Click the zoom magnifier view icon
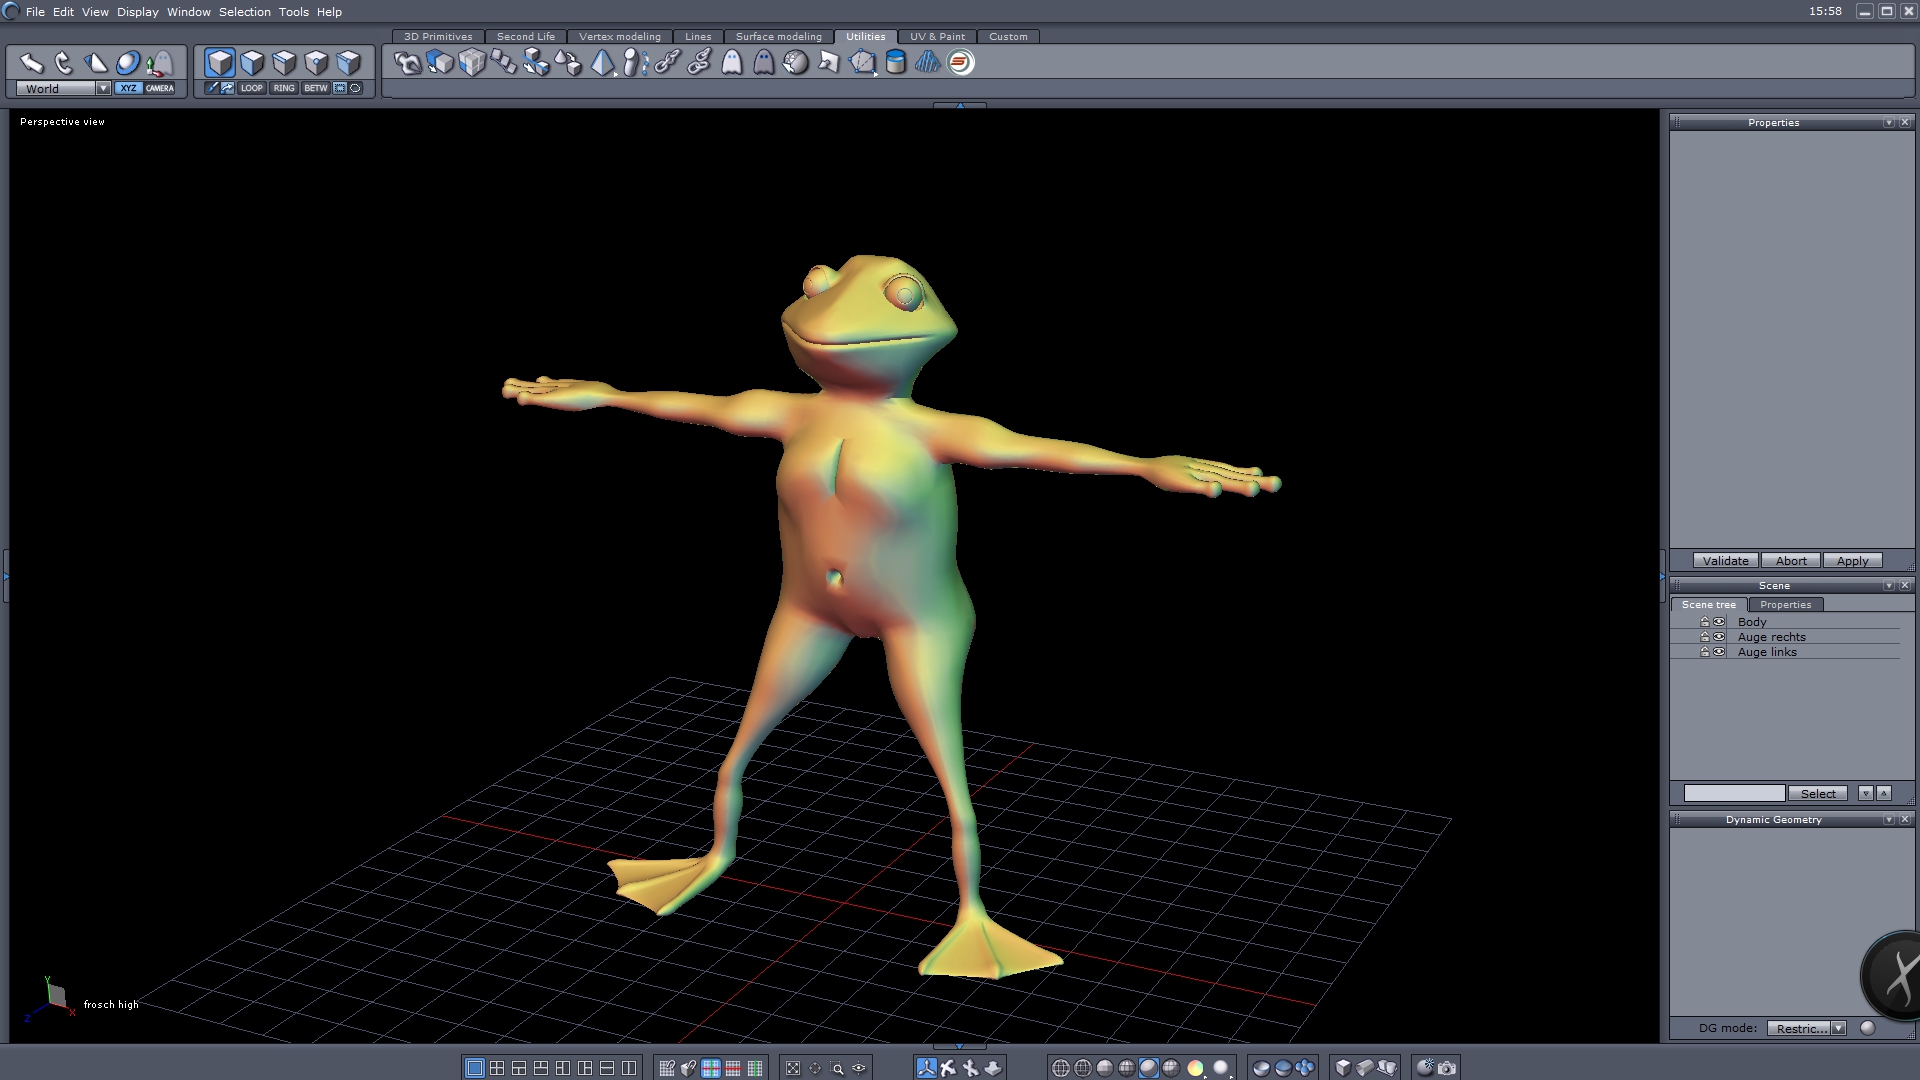The width and height of the screenshot is (1920, 1080). (837, 1068)
